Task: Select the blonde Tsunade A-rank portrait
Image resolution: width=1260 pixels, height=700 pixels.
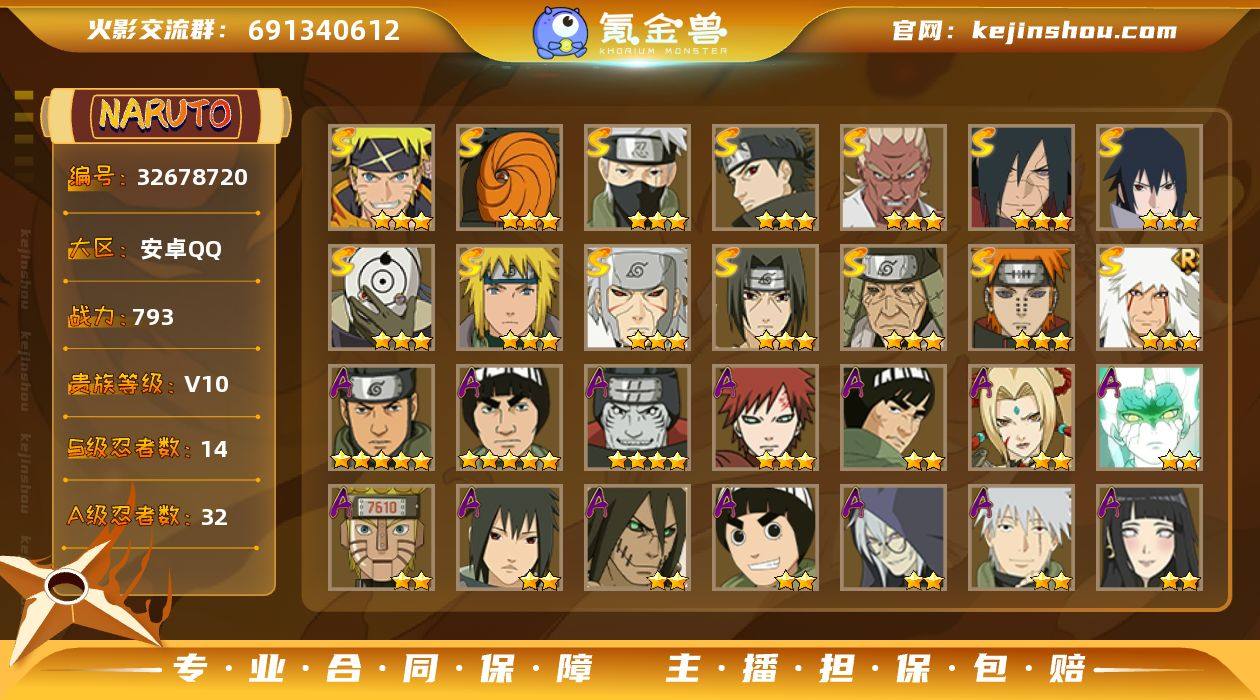Action: [x=1022, y=418]
